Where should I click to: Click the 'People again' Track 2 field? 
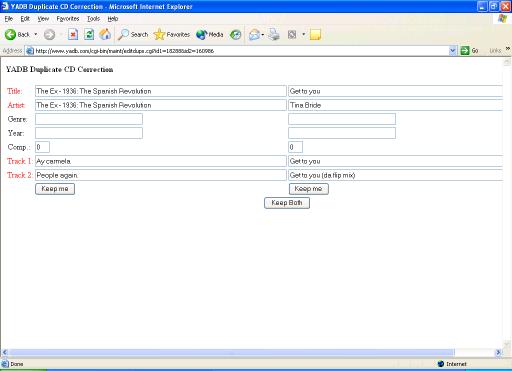(x=161, y=175)
